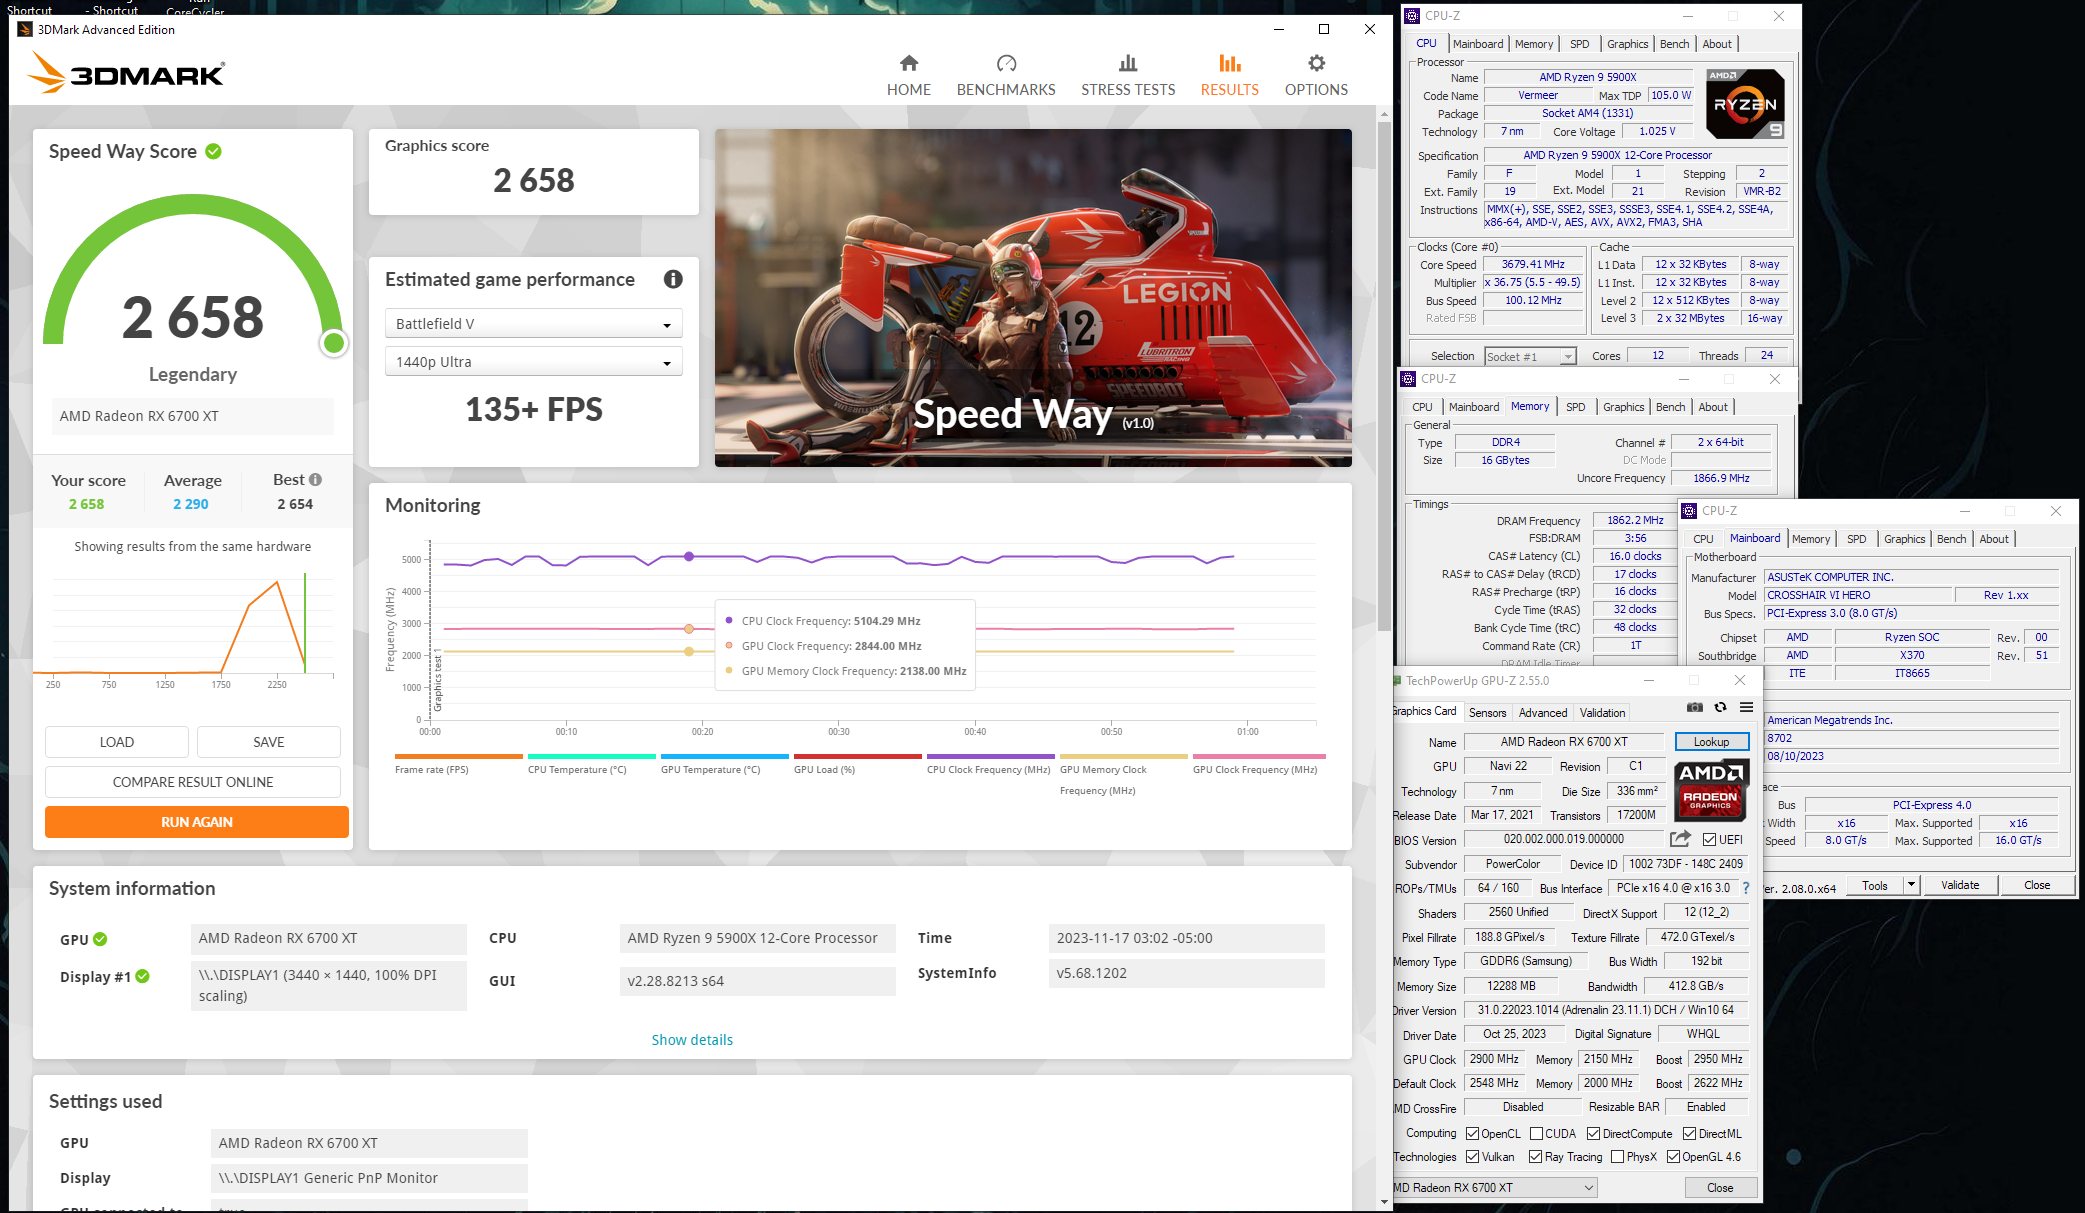Screen dimensions: 2085x1213
Task: Click GPU Temperature legend swatch
Action: click(x=724, y=756)
